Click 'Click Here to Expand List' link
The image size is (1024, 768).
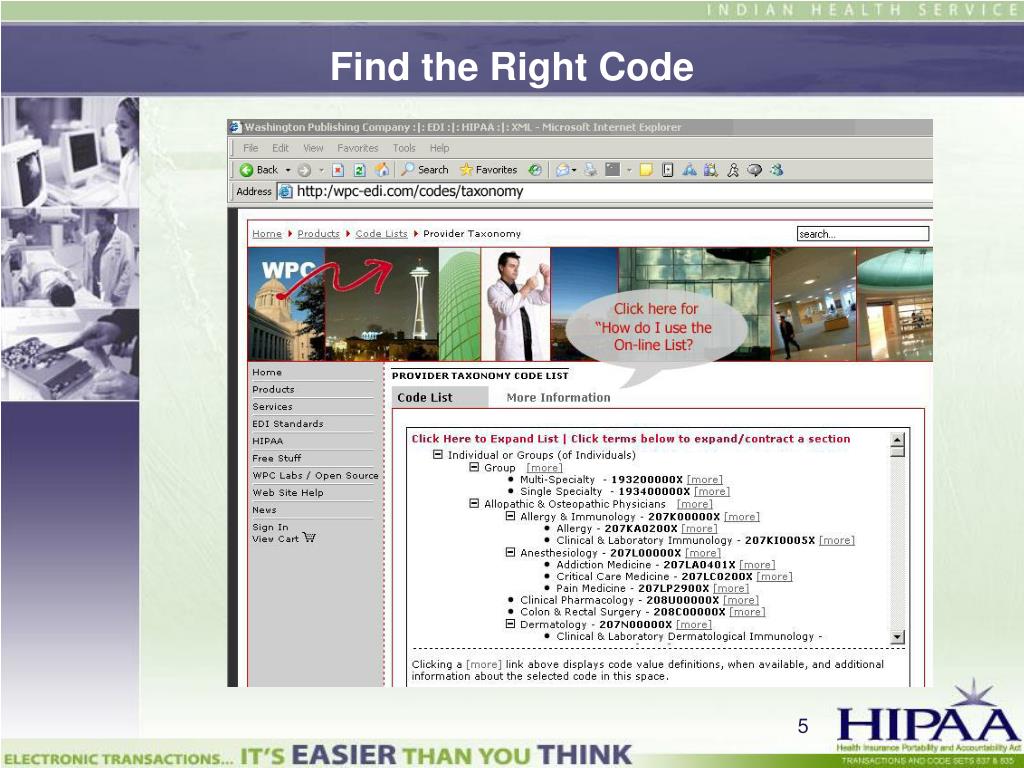point(485,439)
